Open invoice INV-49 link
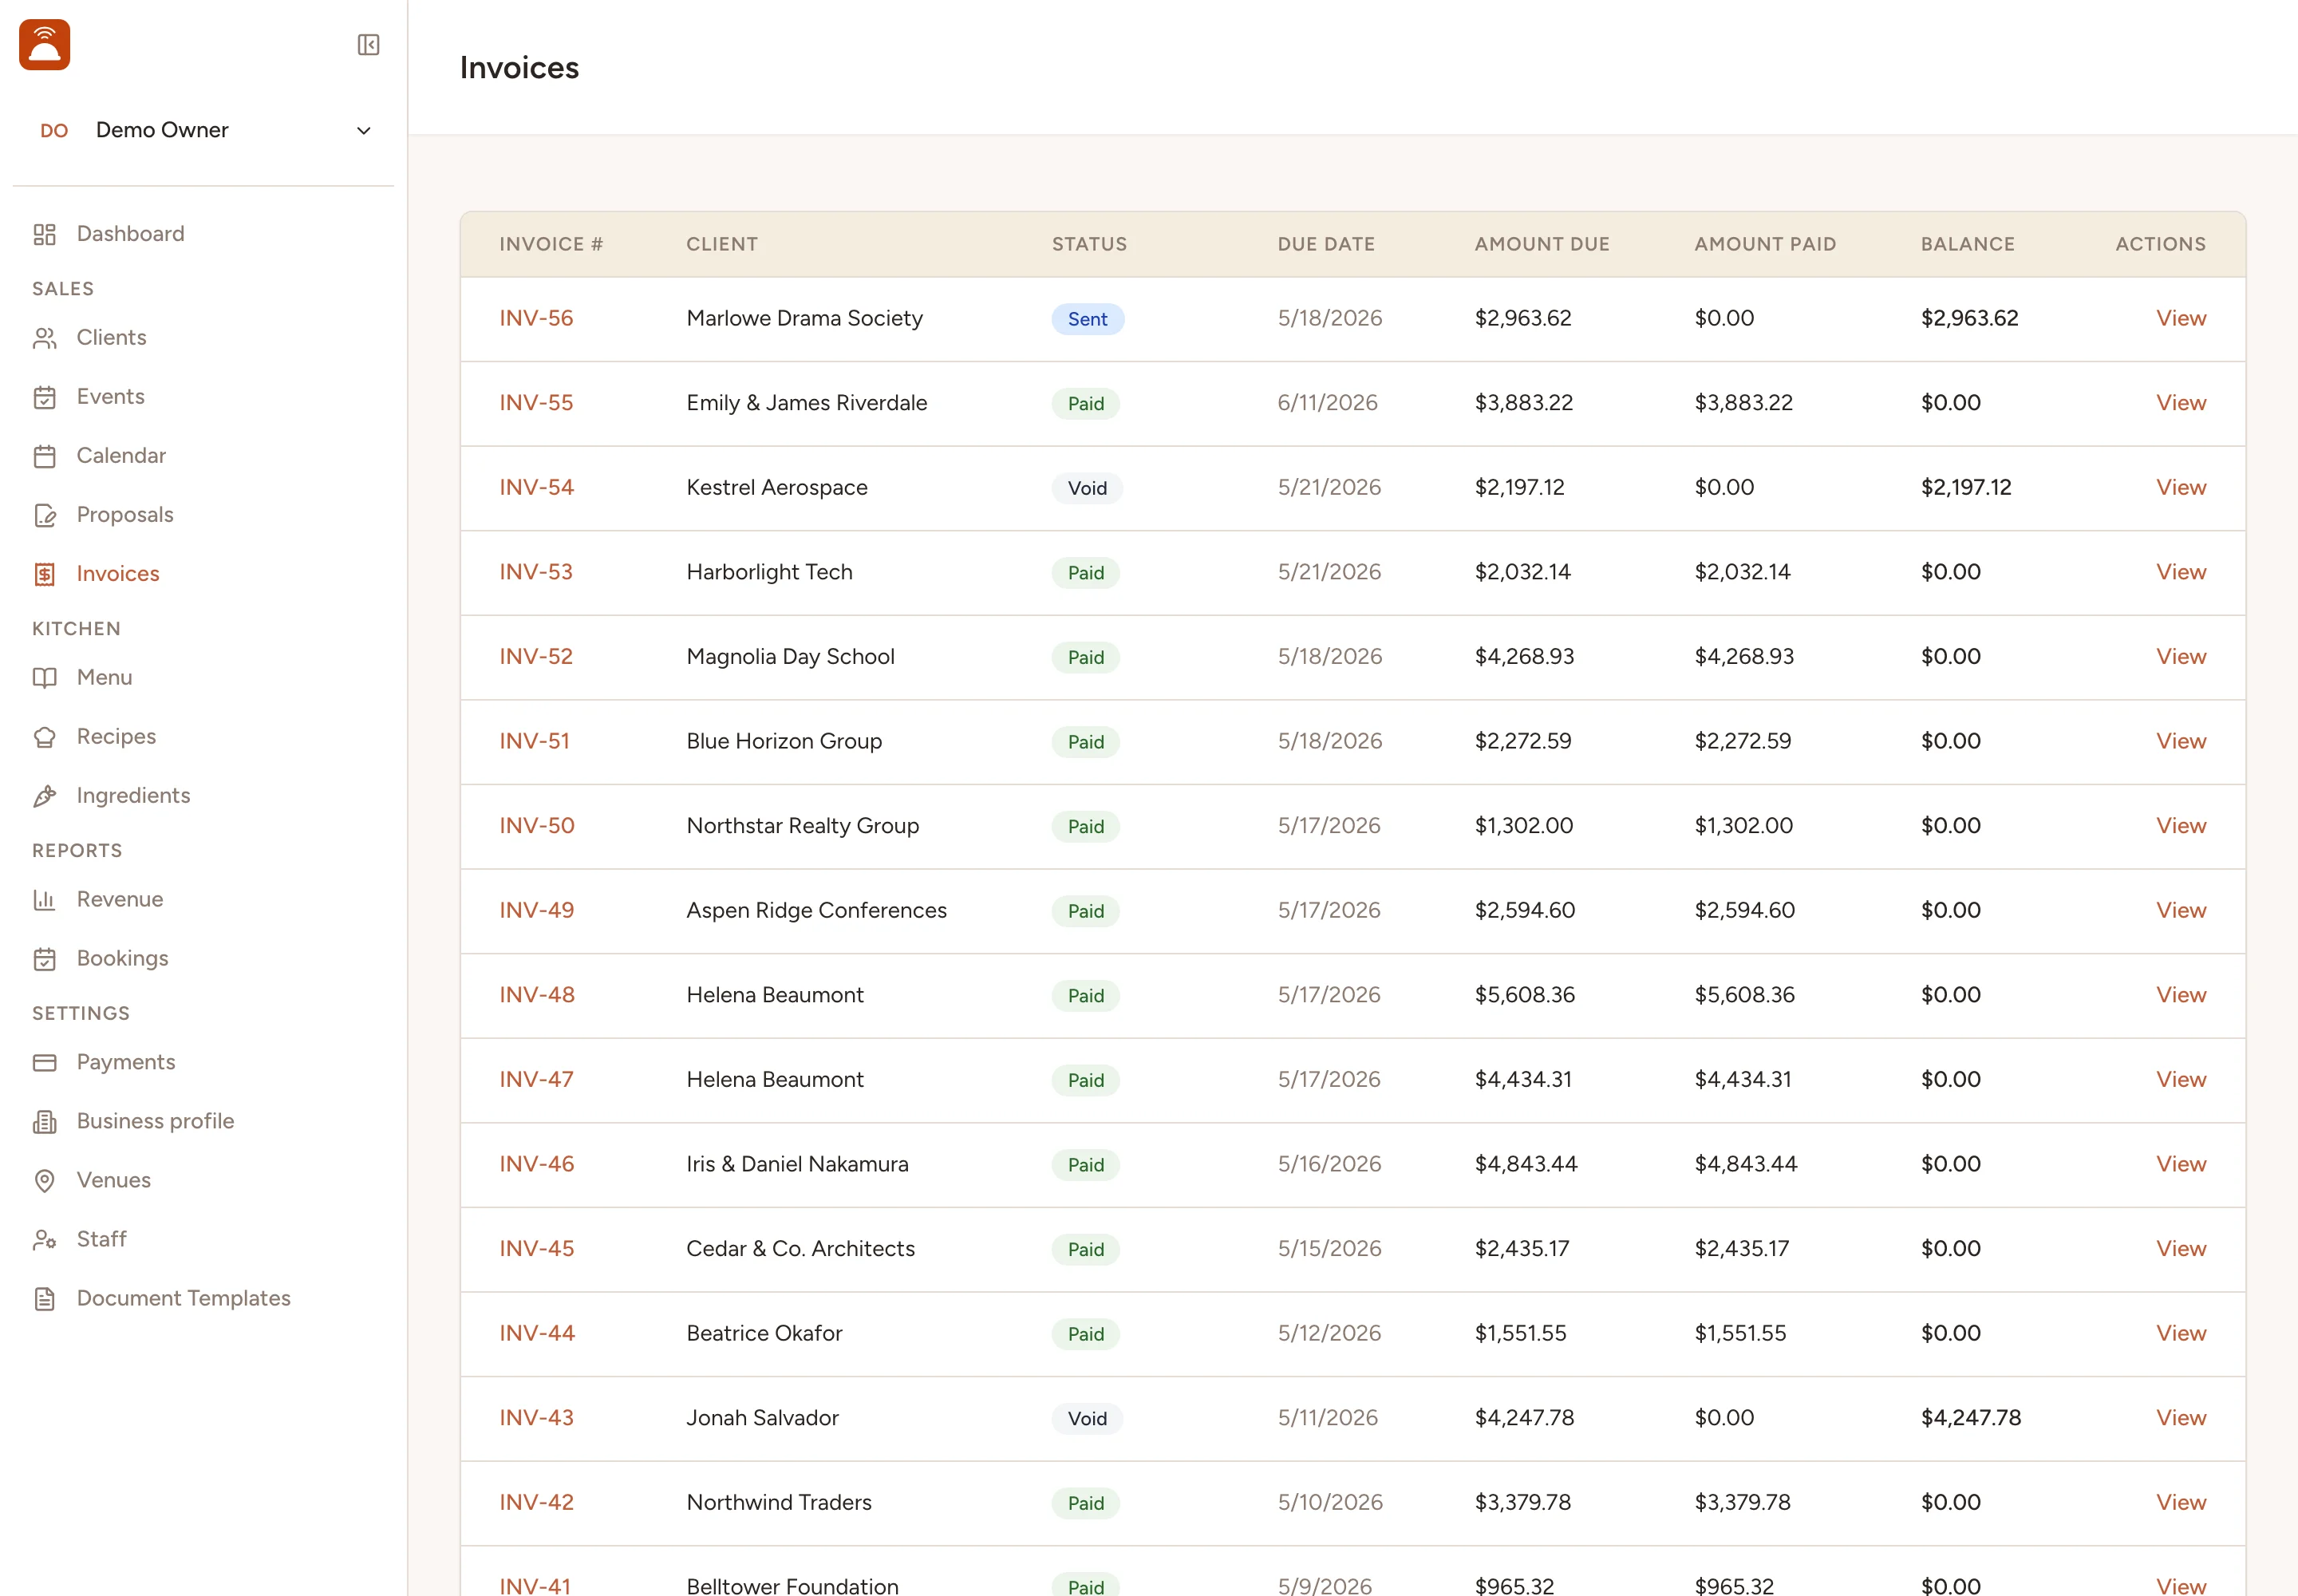Screen dimensions: 2298x1596 pyautogui.click(x=537, y=910)
